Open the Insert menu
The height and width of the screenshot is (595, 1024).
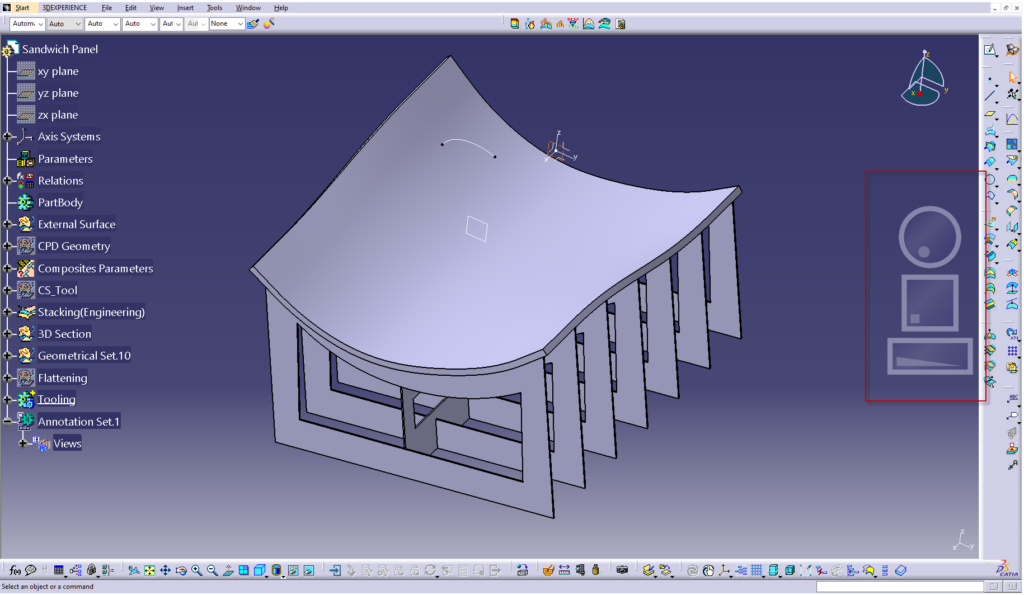pos(185,7)
